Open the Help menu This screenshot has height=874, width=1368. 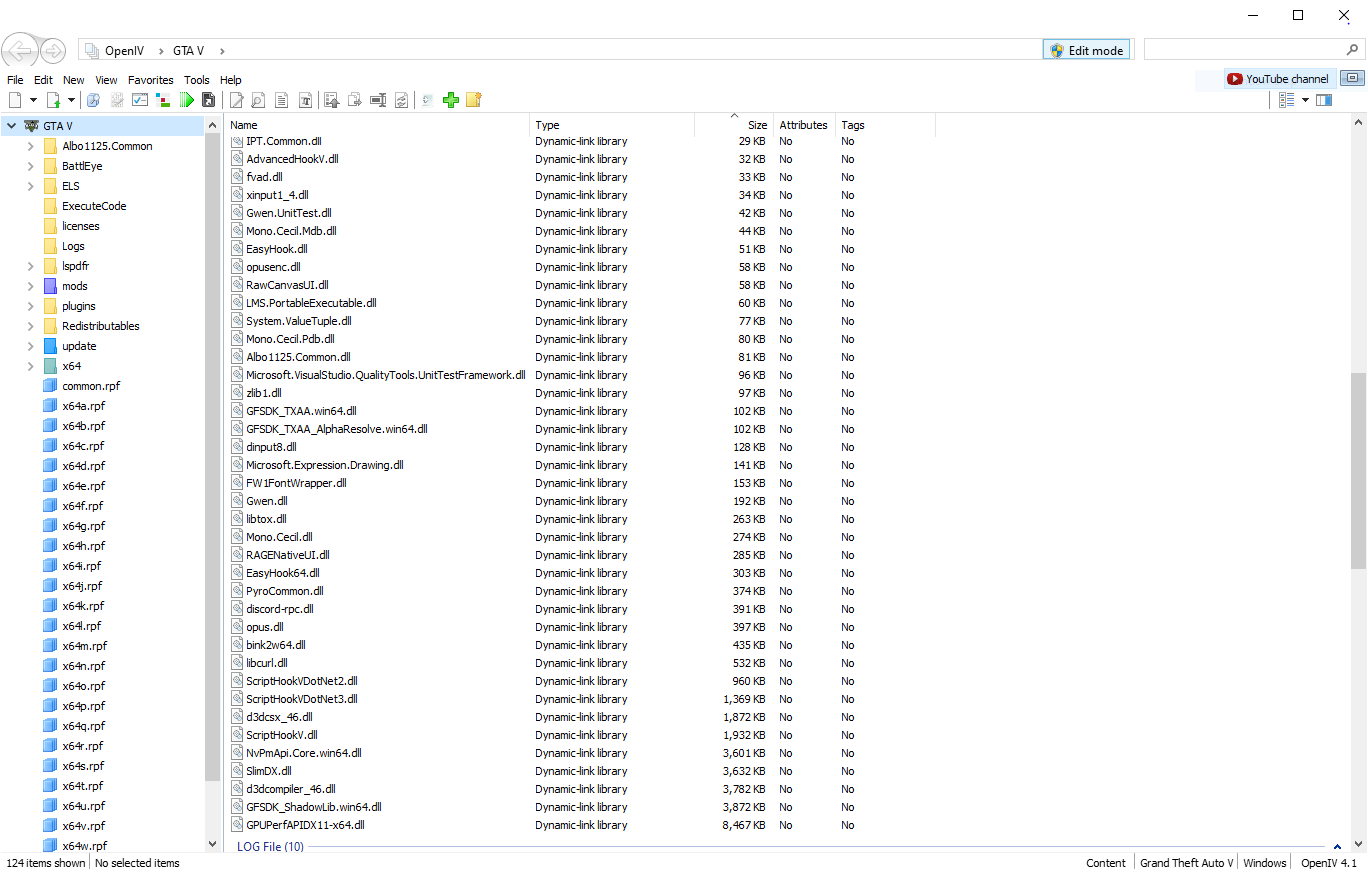coord(231,80)
